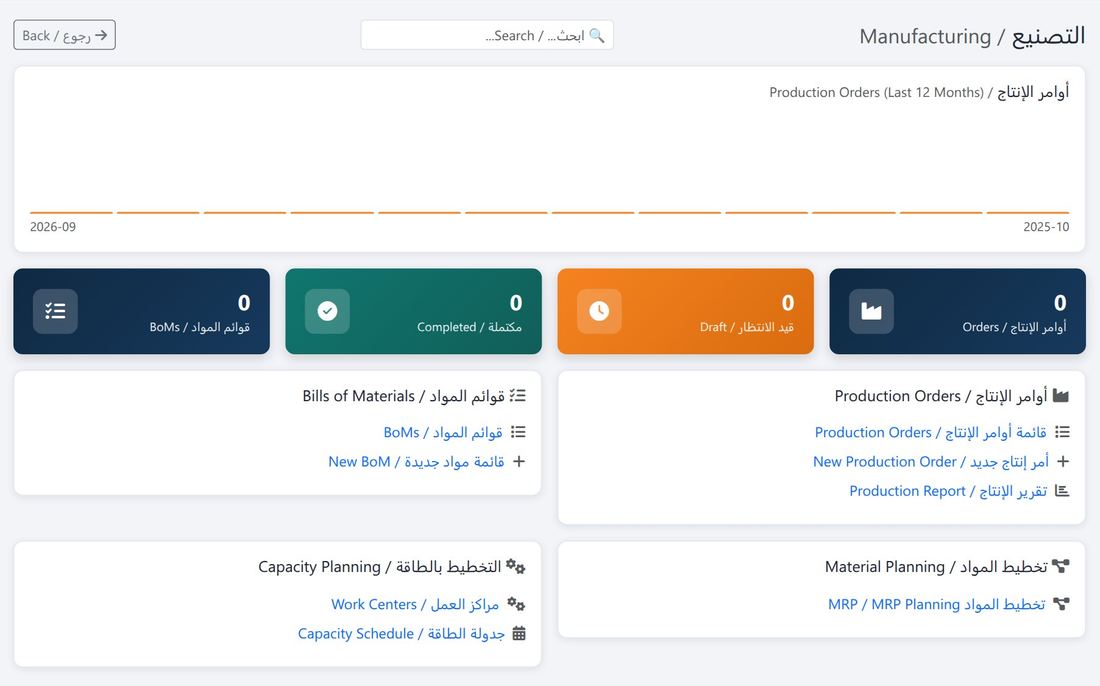Click the Manufacturing / التصنيع page title
Viewport: 1100px width, 686px height.
(972, 36)
